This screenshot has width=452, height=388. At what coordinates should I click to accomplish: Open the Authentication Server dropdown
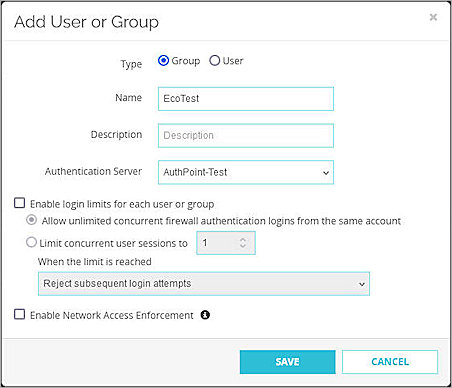tap(246, 172)
